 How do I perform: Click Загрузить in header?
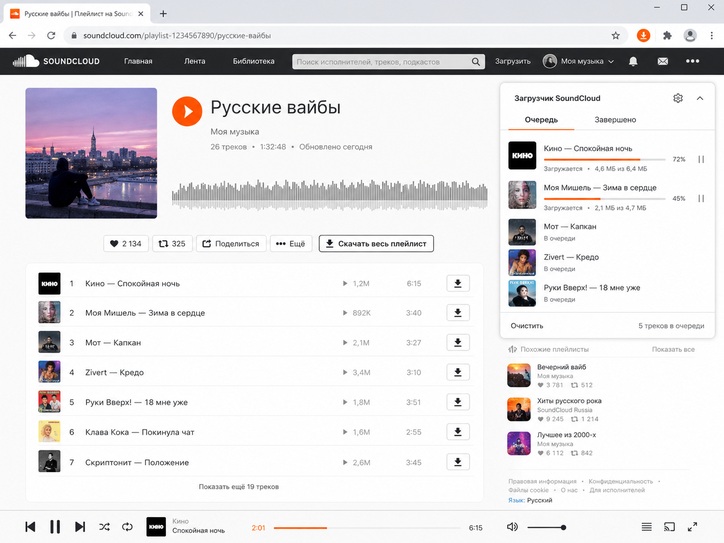(x=513, y=61)
